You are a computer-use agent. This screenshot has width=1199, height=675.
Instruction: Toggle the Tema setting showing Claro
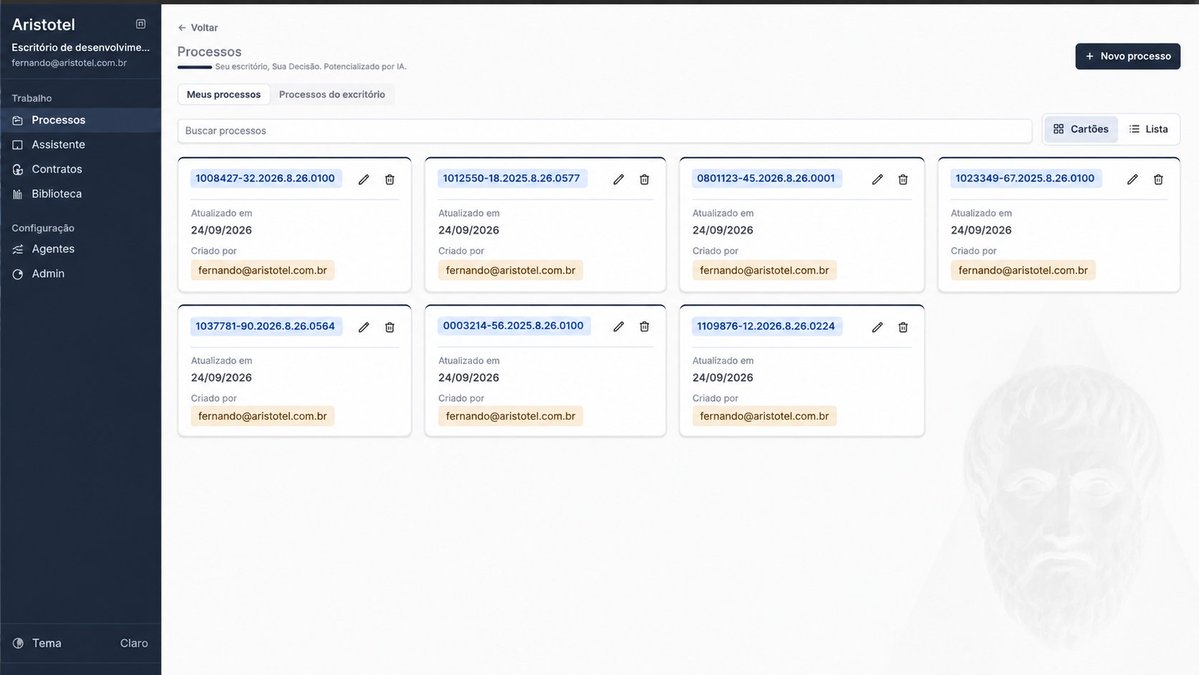pyautogui.click(x=80, y=643)
